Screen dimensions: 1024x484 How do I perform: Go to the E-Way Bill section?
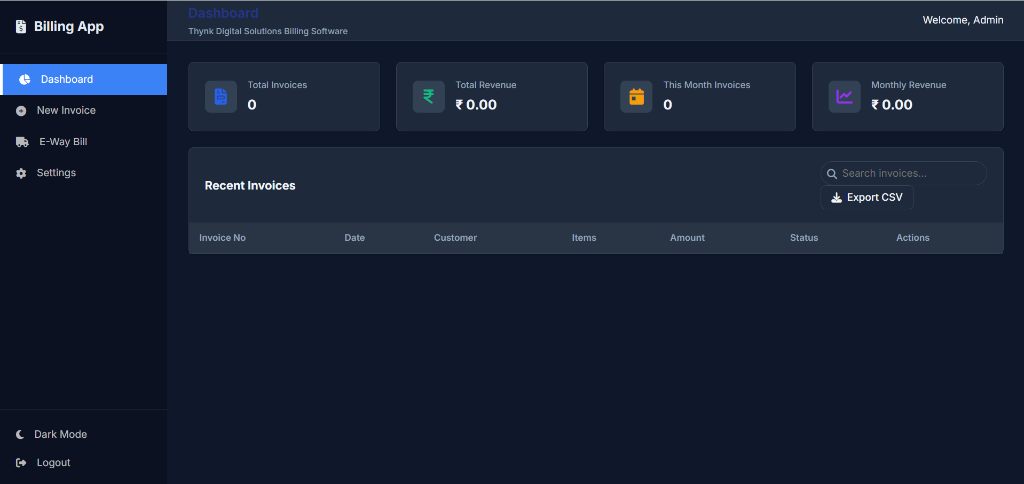[84, 142]
